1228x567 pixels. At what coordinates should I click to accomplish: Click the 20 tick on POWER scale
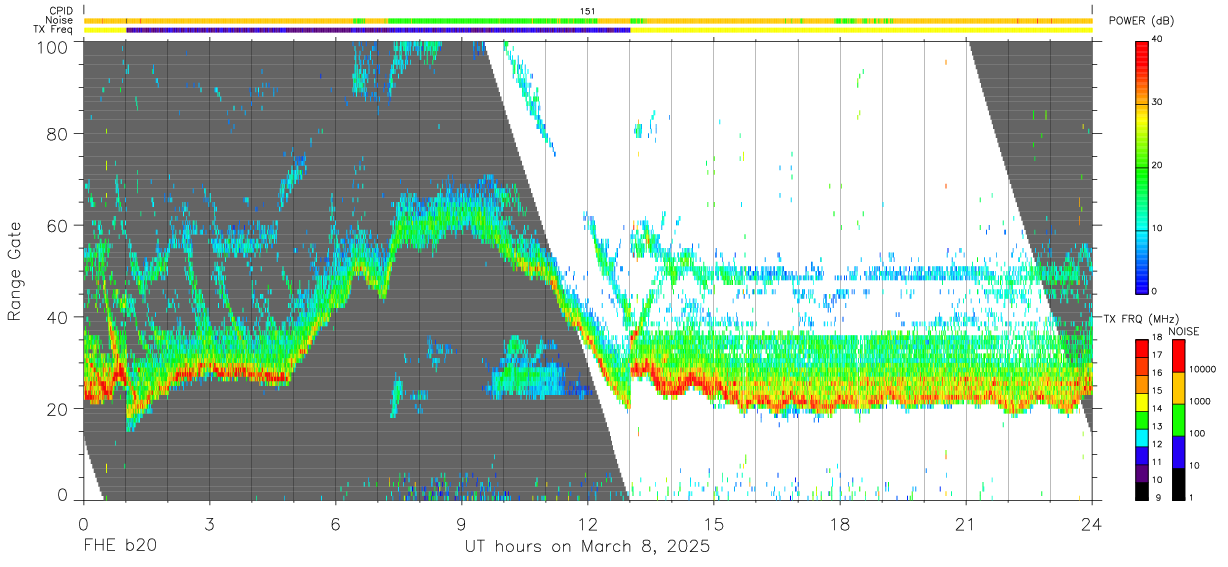coord(1158,166)
